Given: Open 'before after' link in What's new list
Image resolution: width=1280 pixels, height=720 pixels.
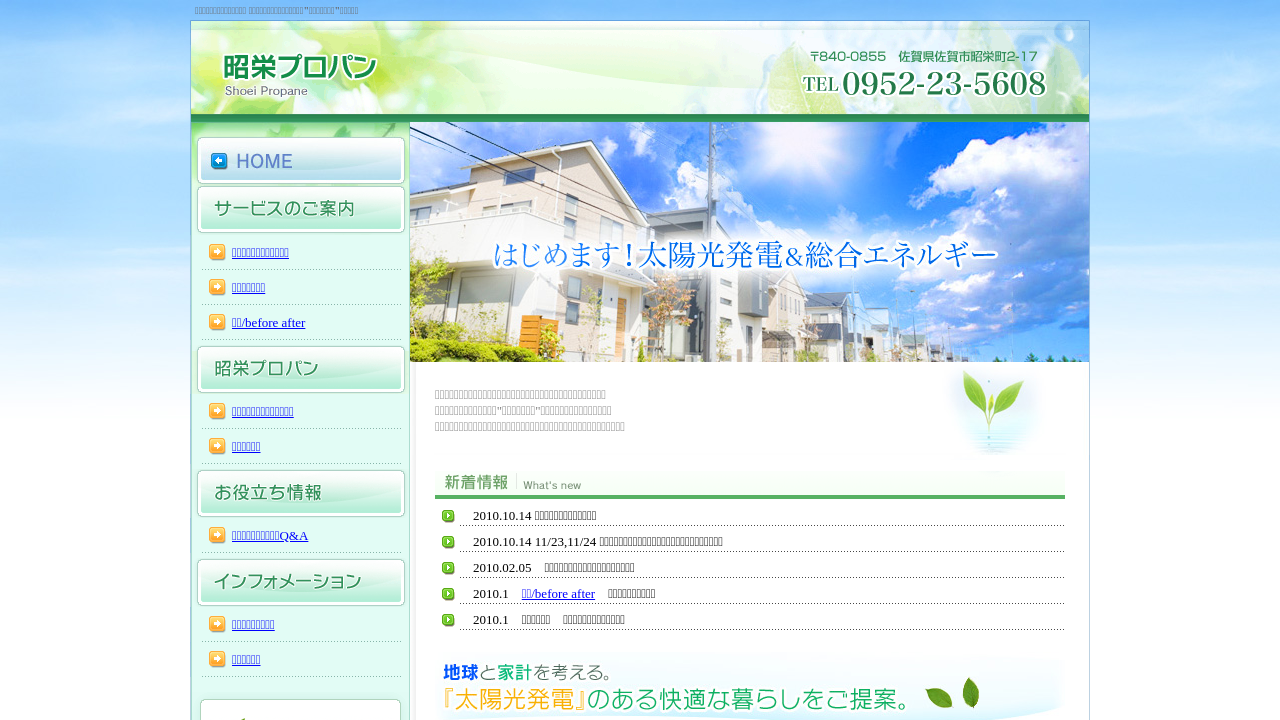Looking at the screenshot, I should click(x=558, y=594).
